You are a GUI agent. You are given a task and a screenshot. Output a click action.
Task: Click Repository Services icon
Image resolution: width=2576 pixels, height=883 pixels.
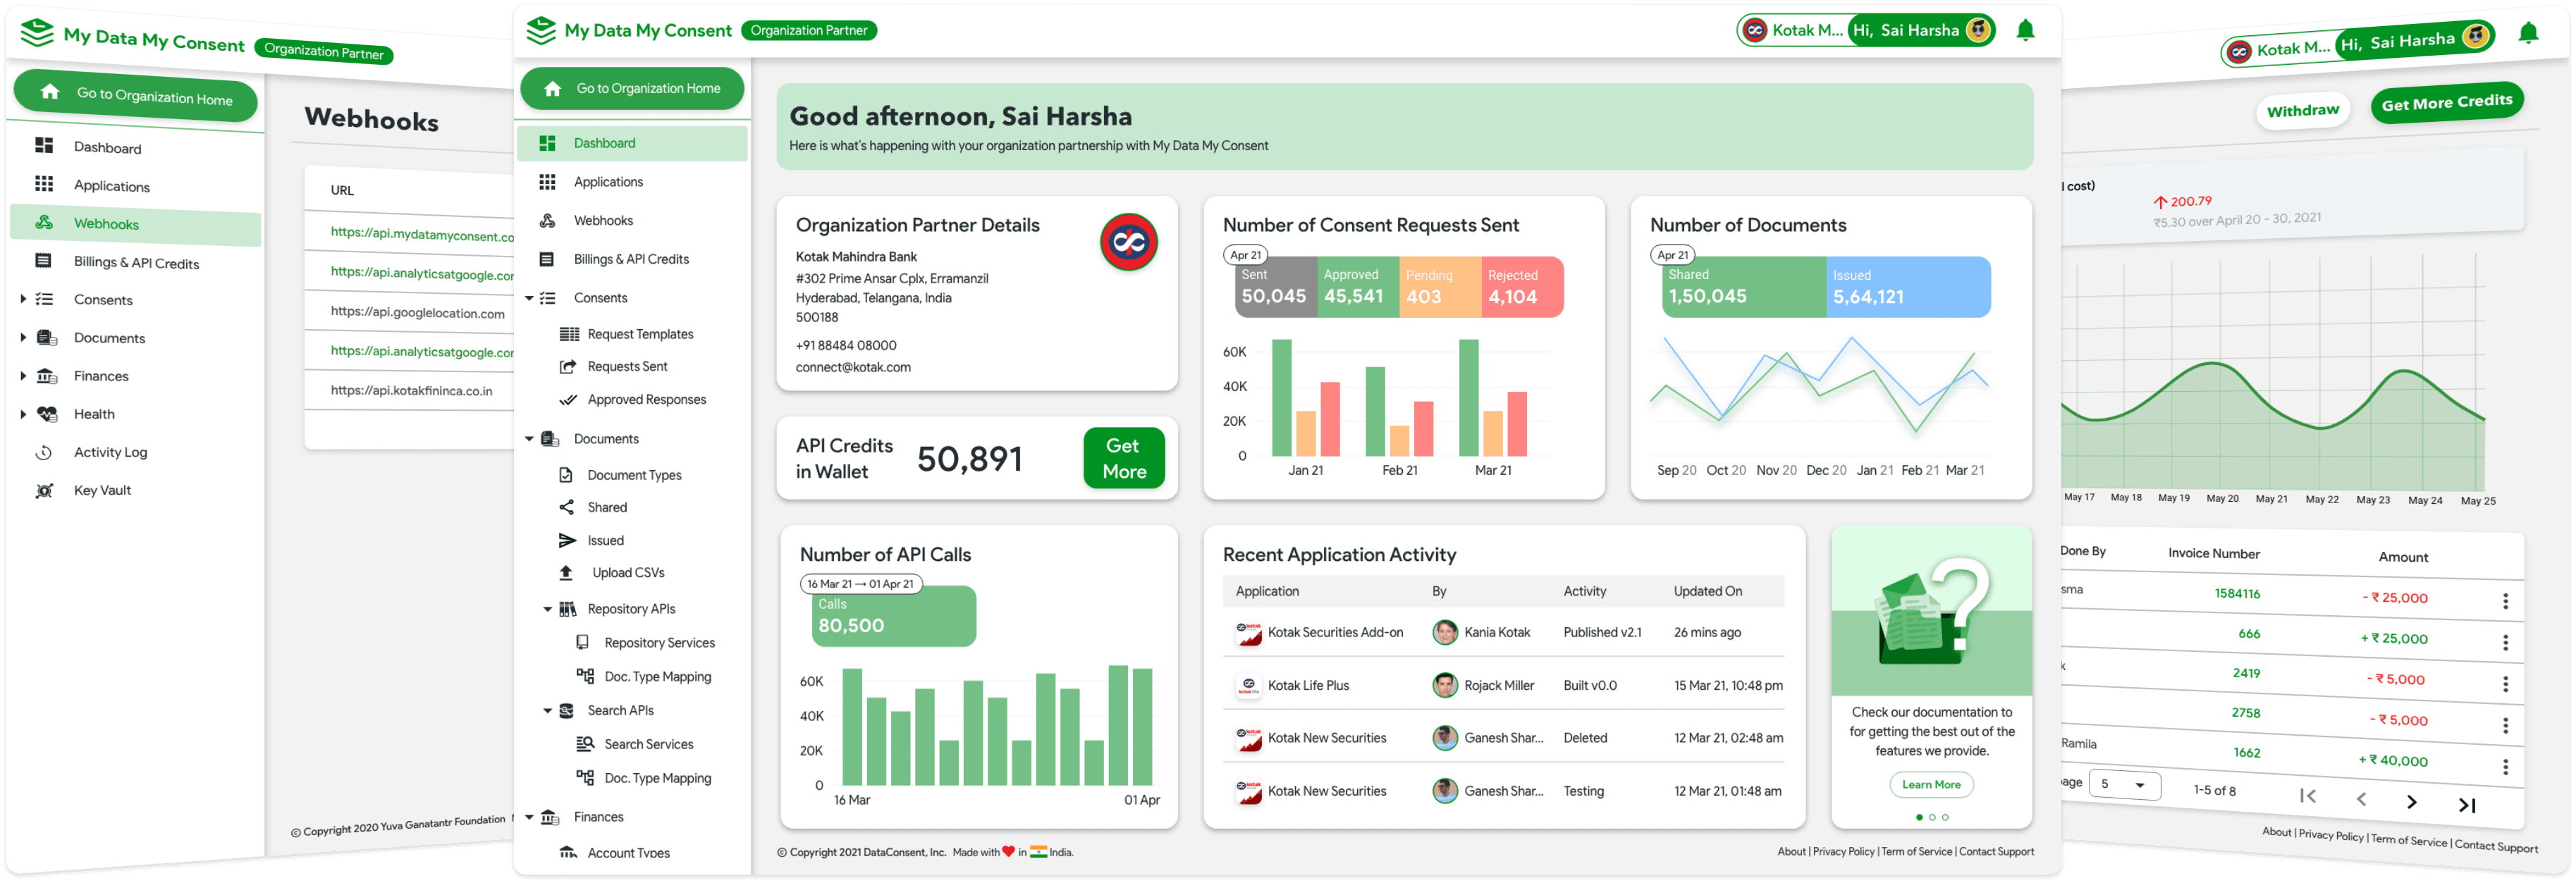click(x=582, y=643)
